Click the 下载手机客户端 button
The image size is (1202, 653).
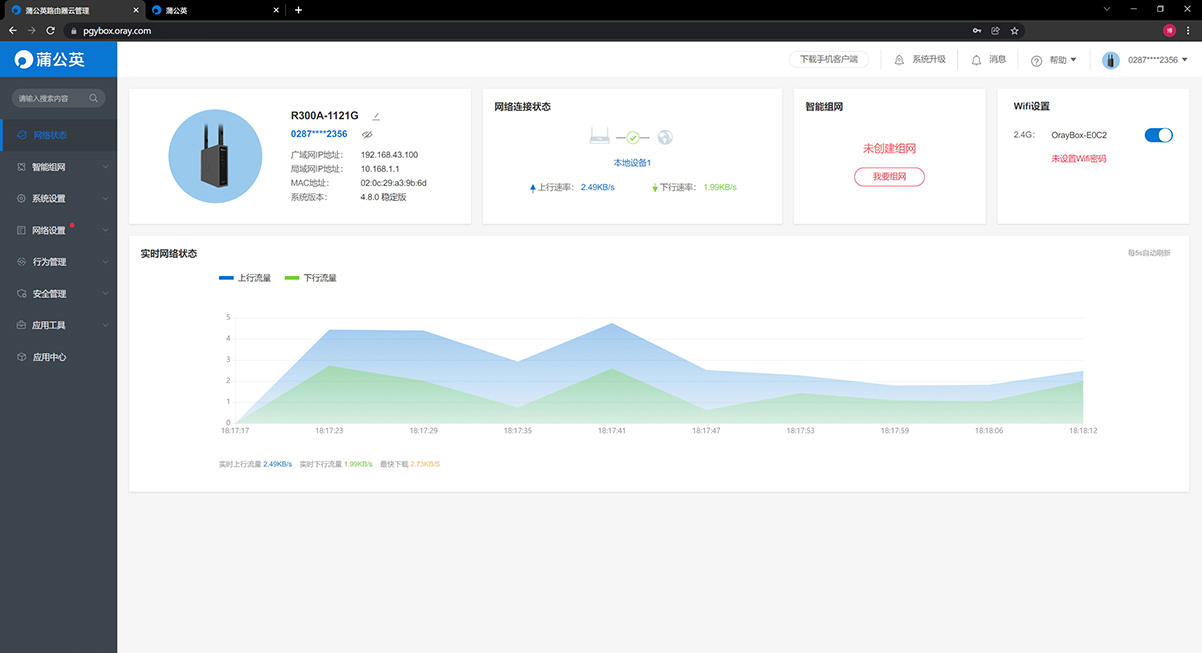click(829, 60)
